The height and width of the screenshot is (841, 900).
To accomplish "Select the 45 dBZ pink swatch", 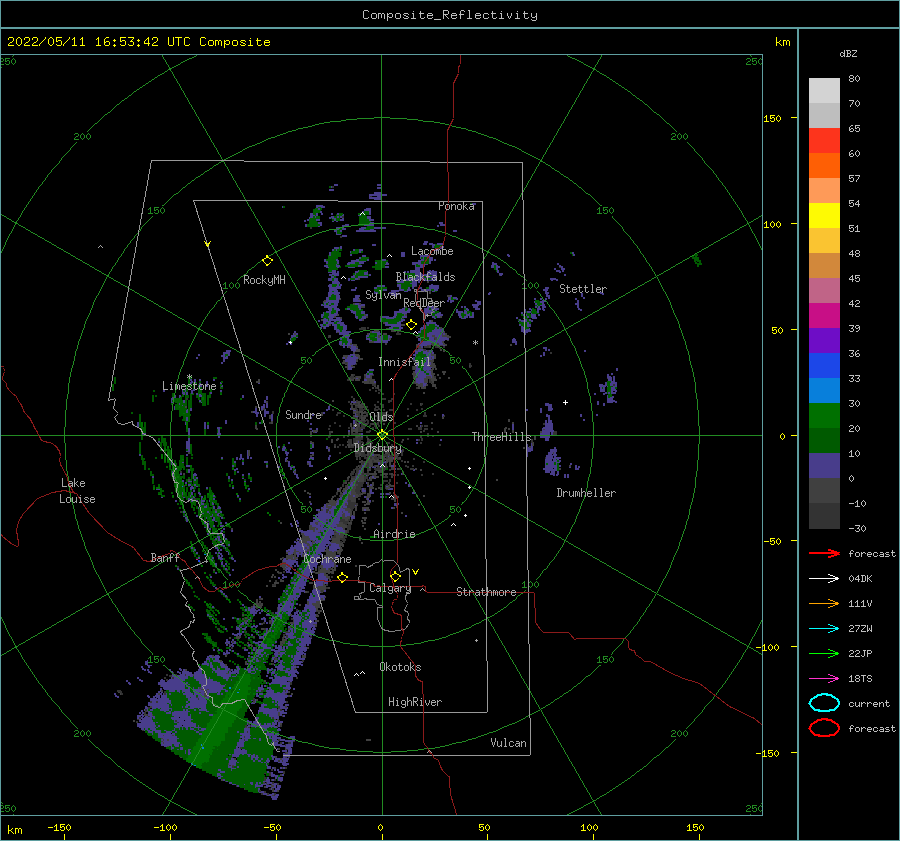I will [x=824, y=290].
